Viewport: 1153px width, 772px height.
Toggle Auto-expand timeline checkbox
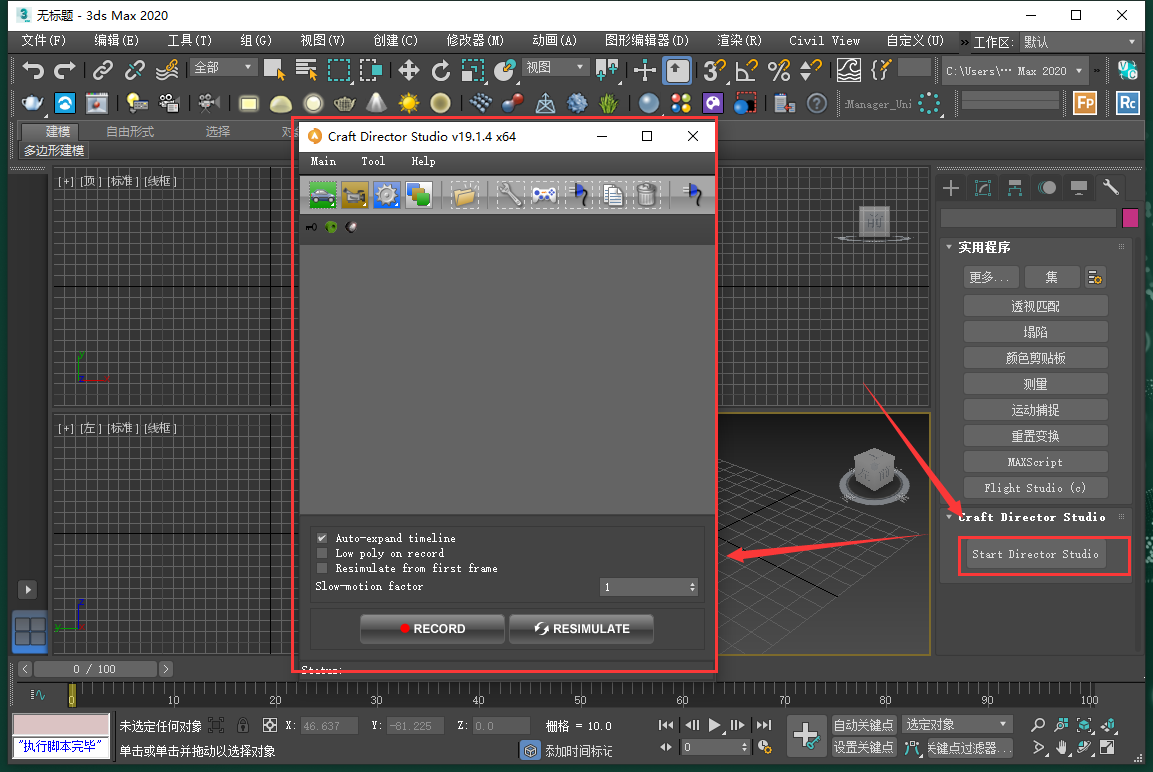point(322,538)
